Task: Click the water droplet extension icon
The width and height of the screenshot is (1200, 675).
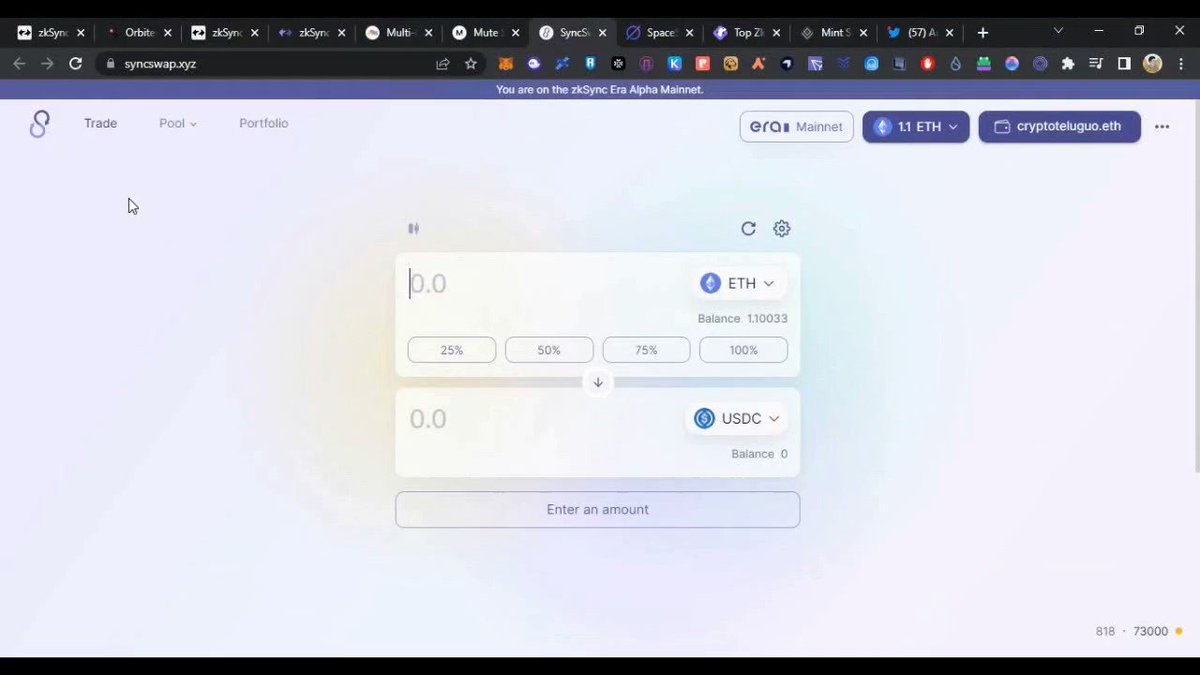Action: pyautogui.click(x=956, y=63)
